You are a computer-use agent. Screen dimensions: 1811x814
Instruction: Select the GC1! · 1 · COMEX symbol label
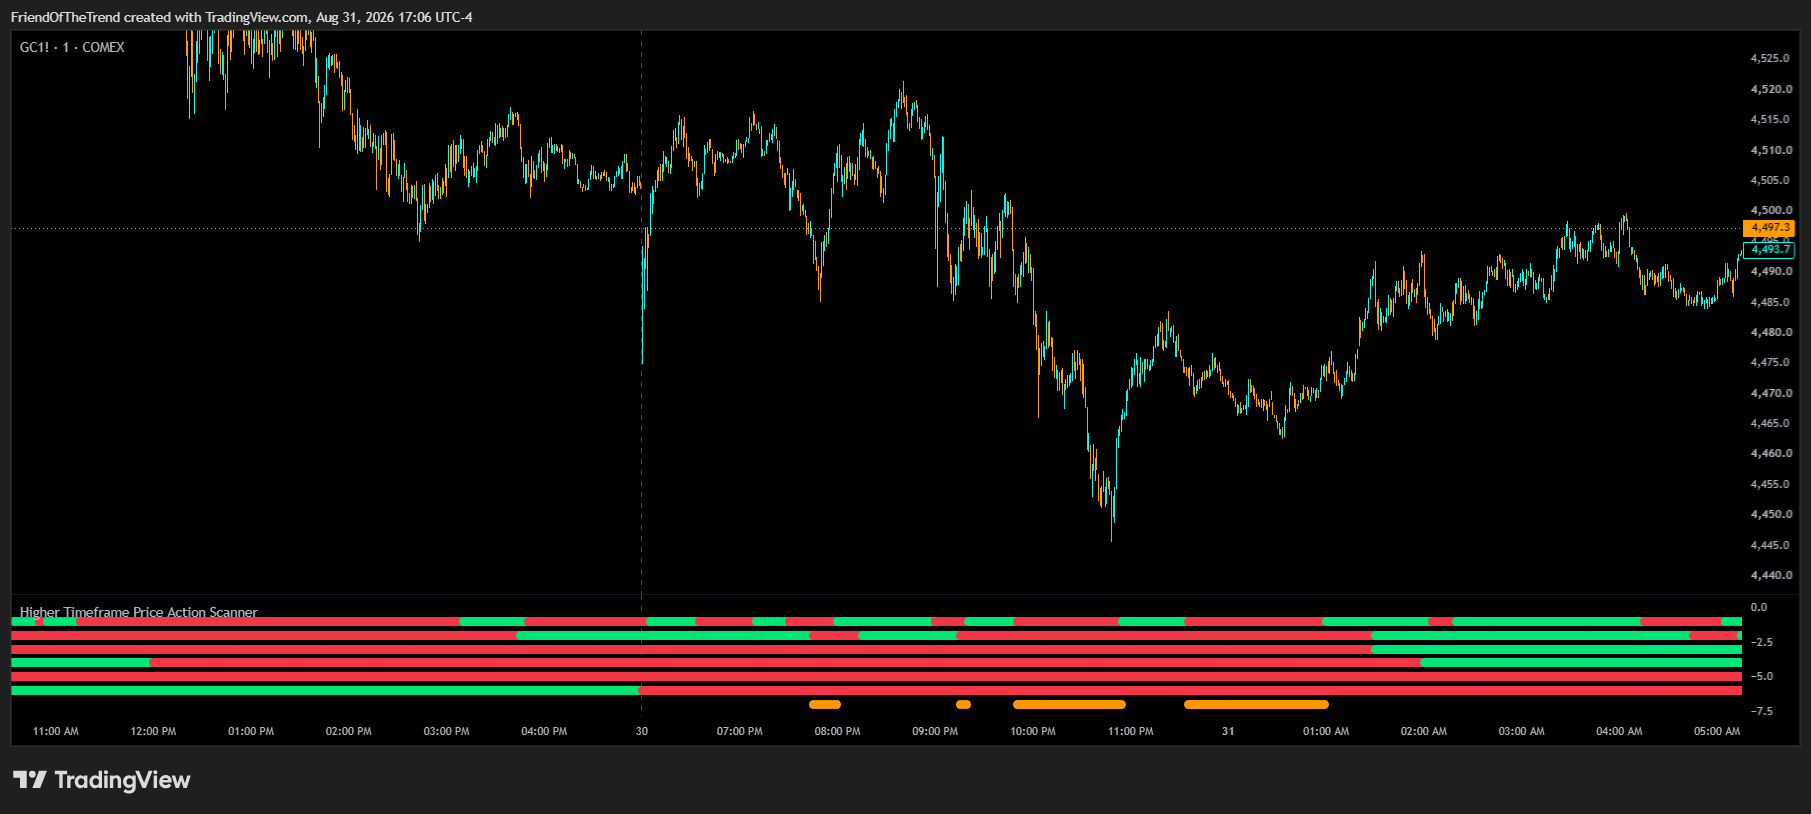point(72,47)
